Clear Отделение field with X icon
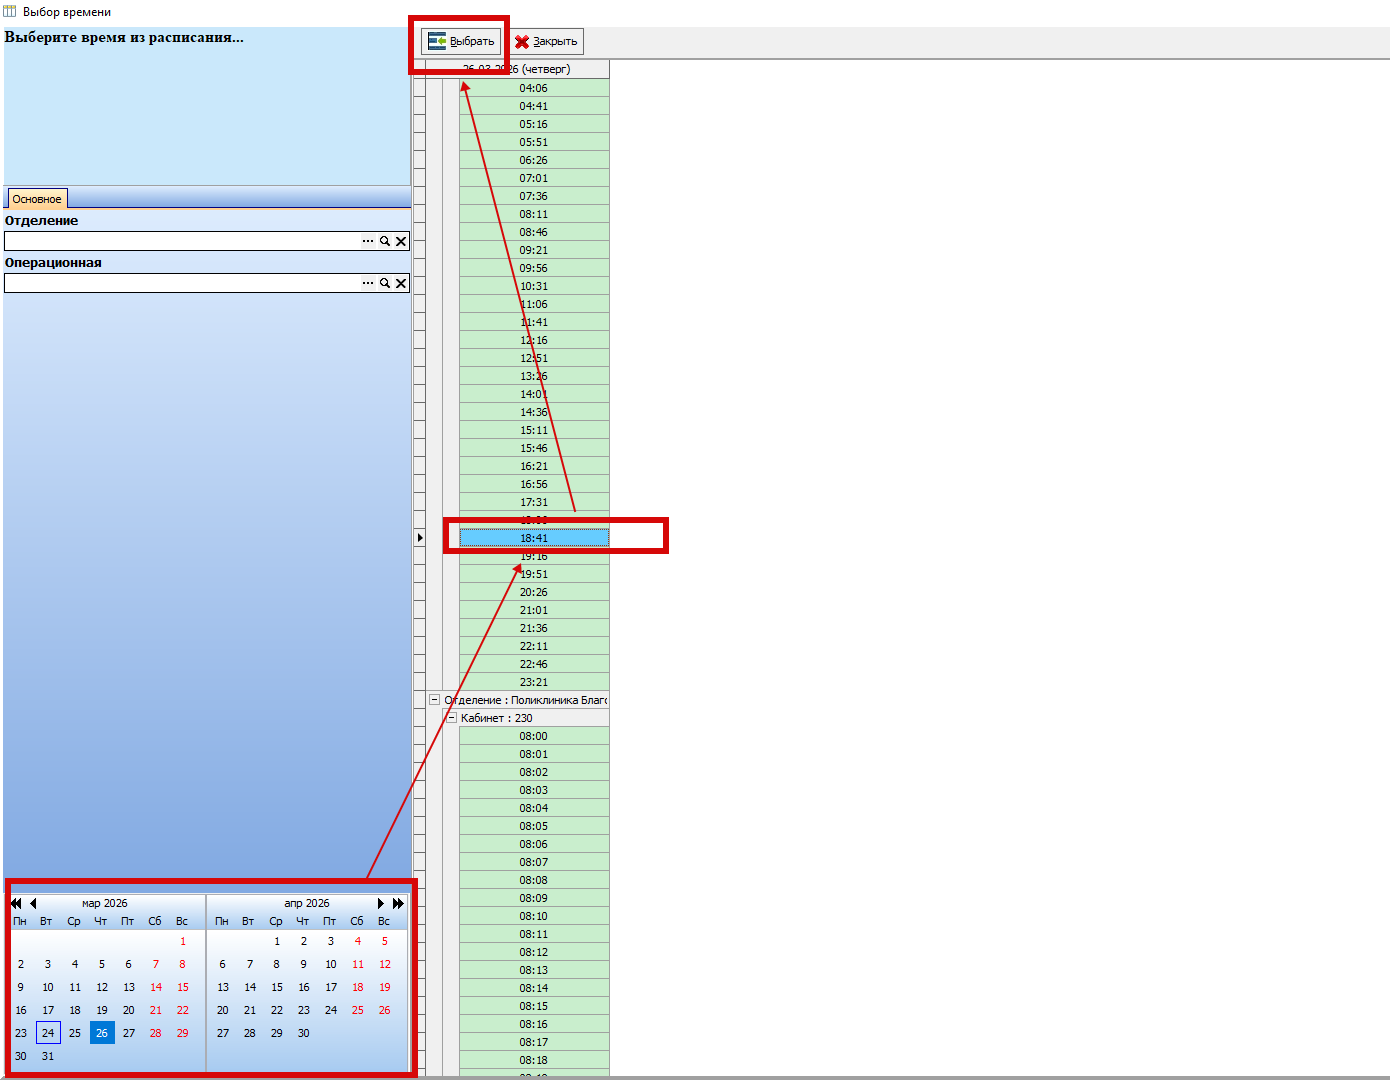 tap(401, 241)
